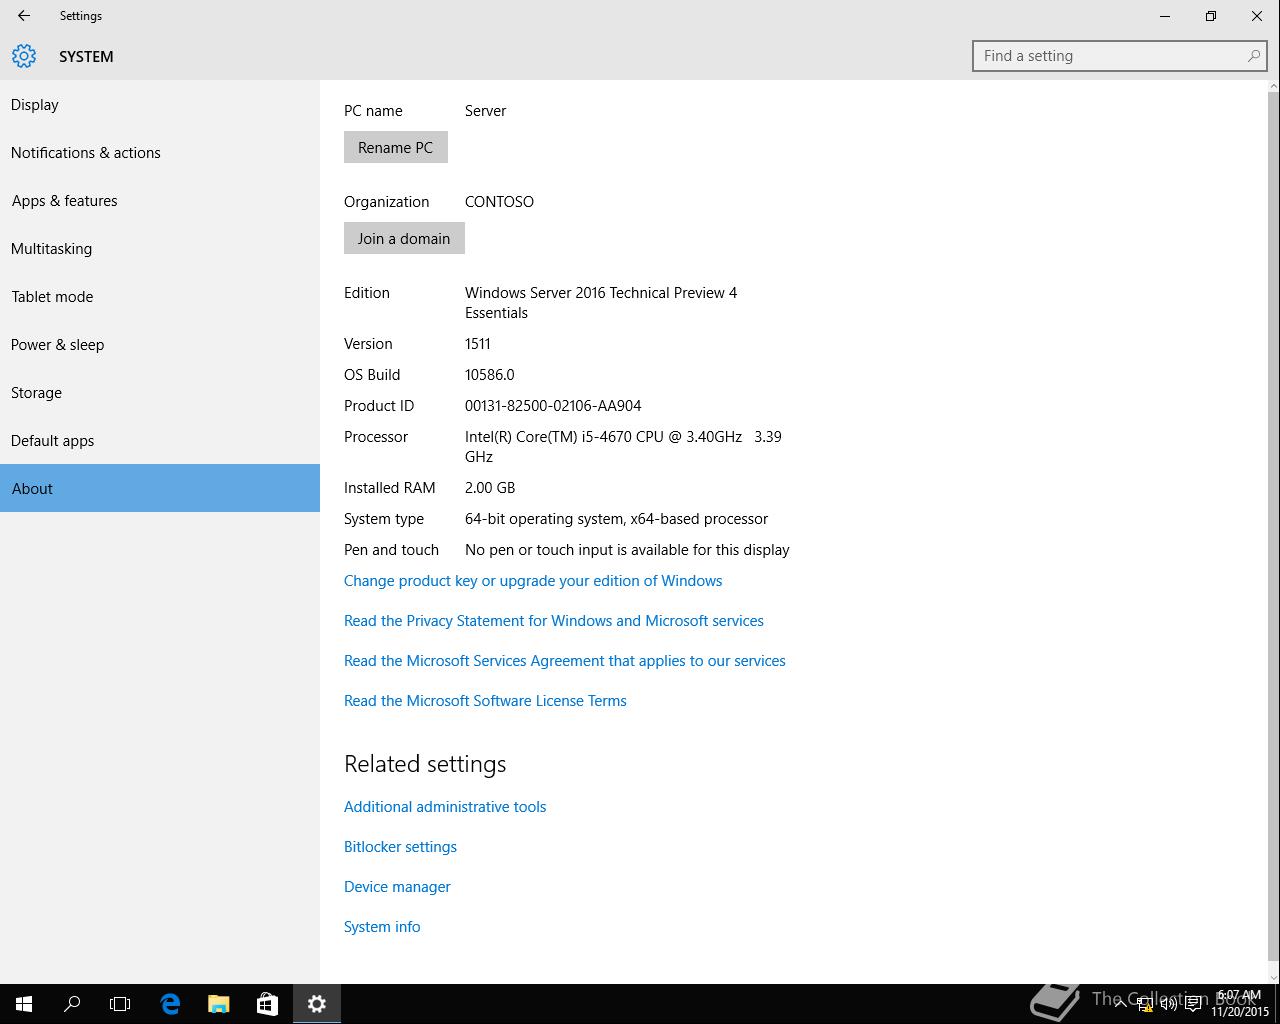Image resolution: width=1280 pixels, height=1024 pixels.
Task: Click the Intel Core i5-4670 processor text
Action: point(623,447)
